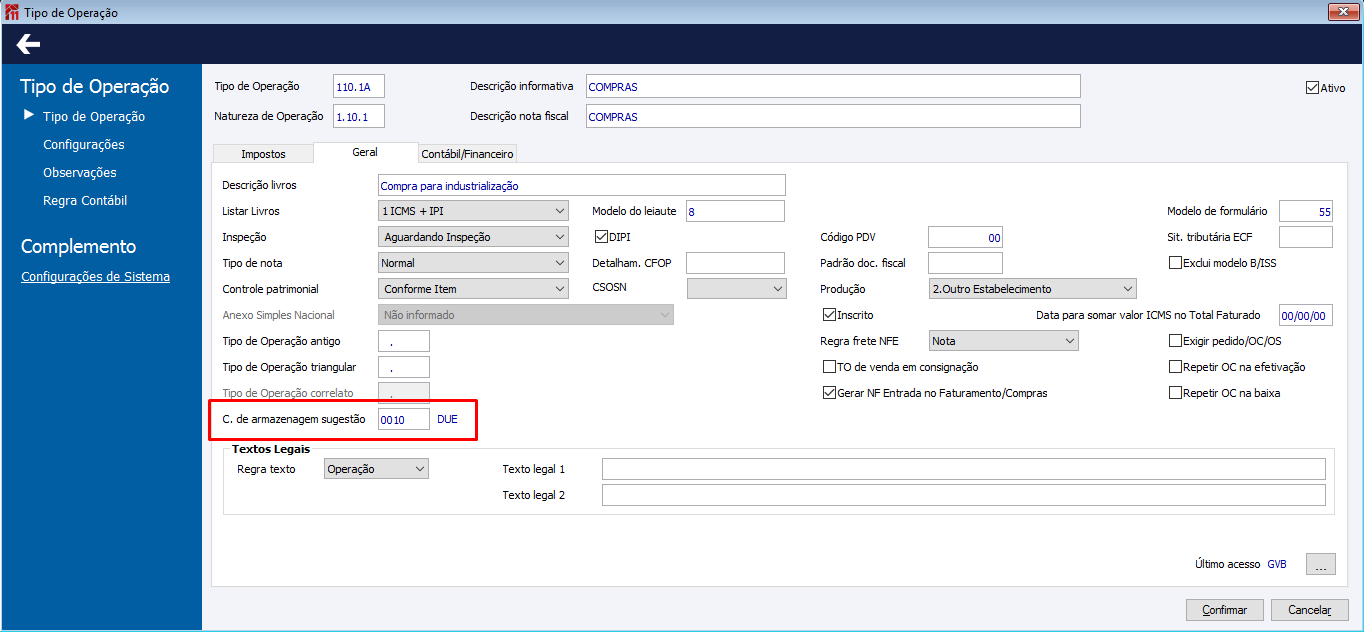Screen dimensions: 1364x632
Task: Open the Listar Livros dropdown
Action: pos(474,211)
